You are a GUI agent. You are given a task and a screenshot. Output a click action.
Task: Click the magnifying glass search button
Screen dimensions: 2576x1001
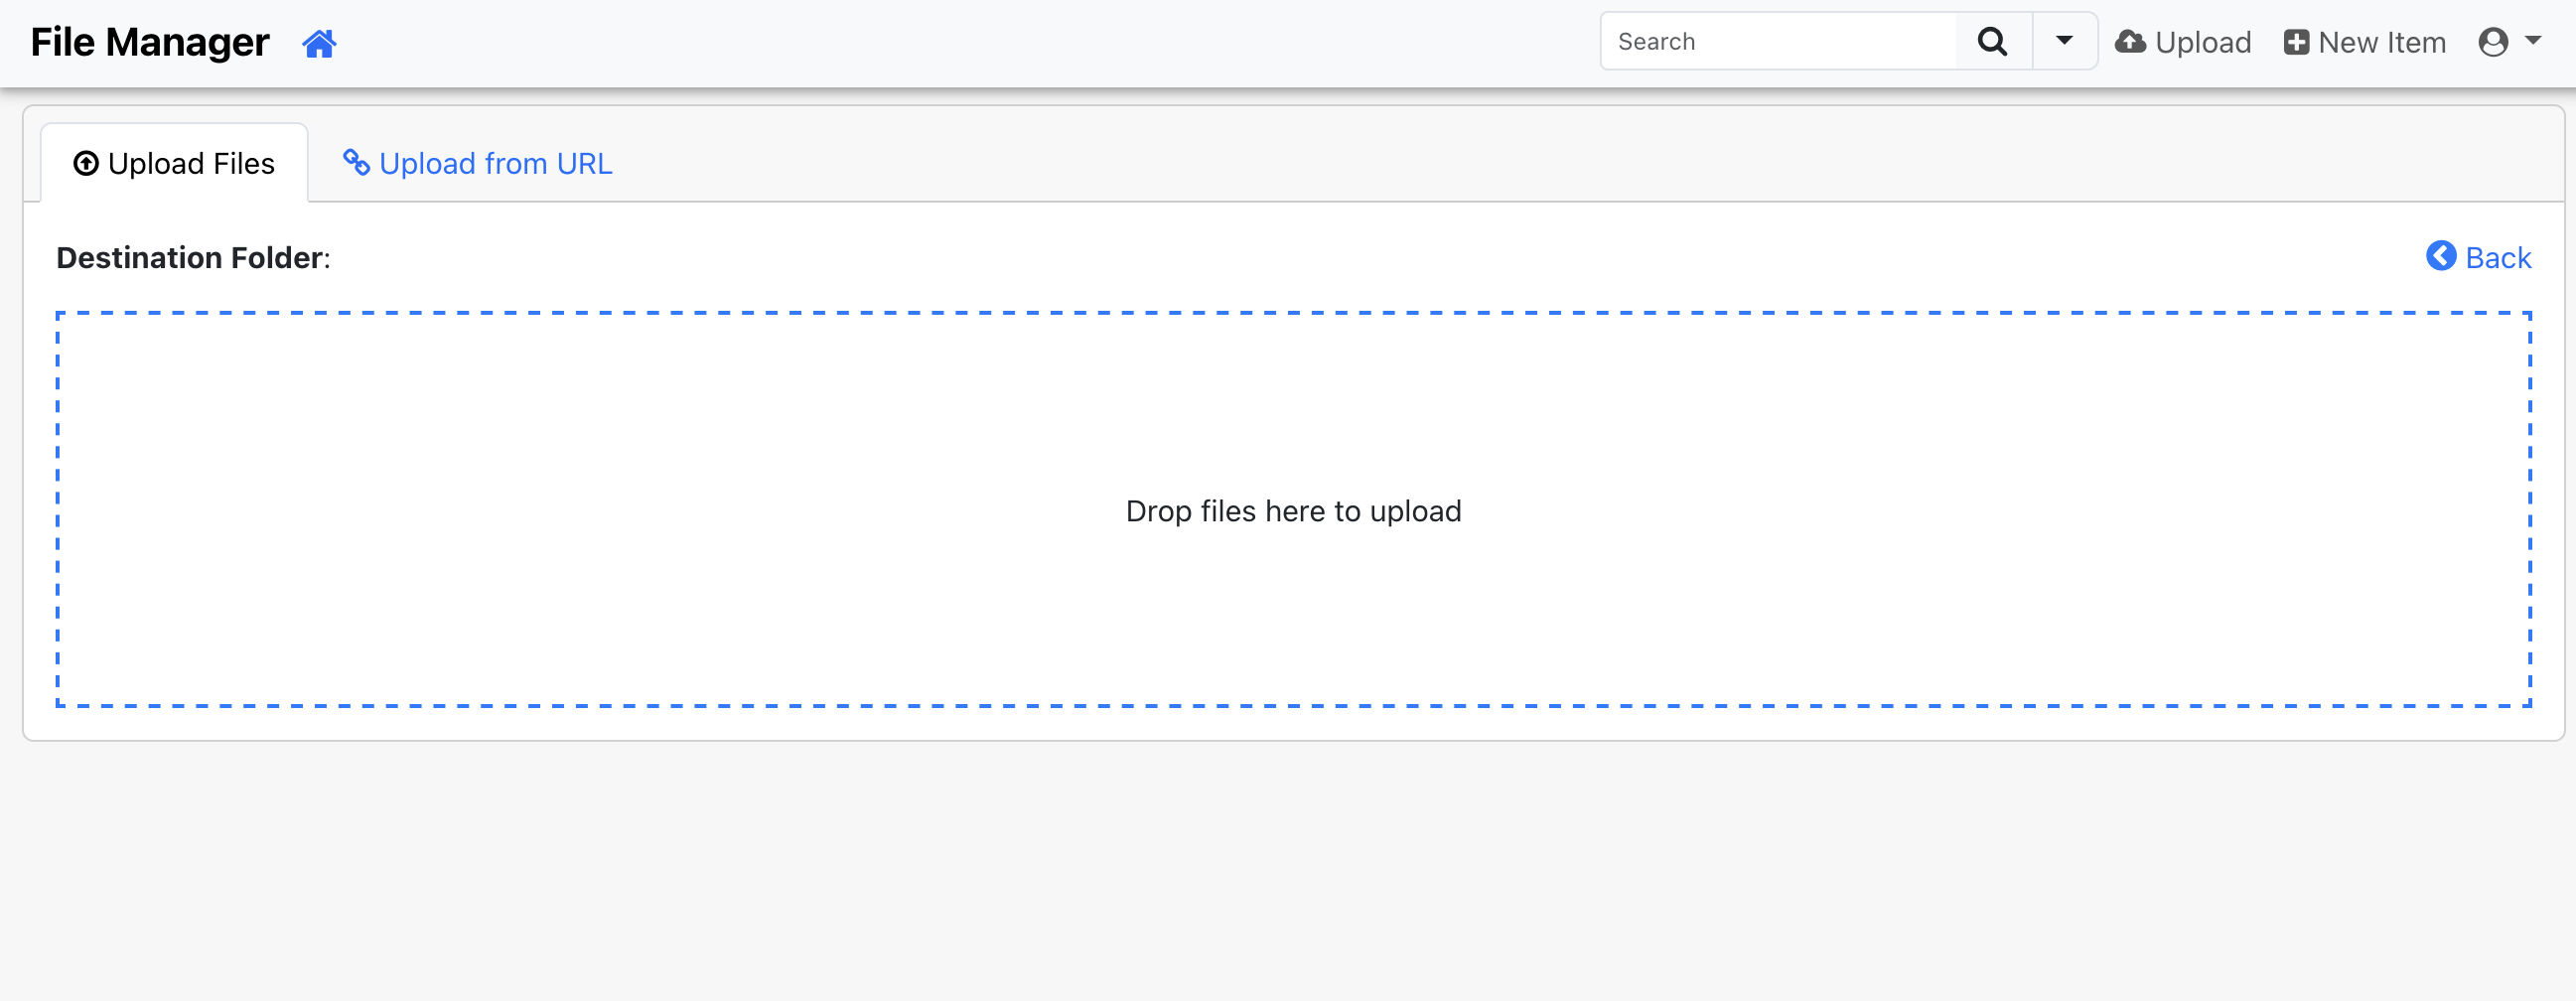[x=1992, y=42]
